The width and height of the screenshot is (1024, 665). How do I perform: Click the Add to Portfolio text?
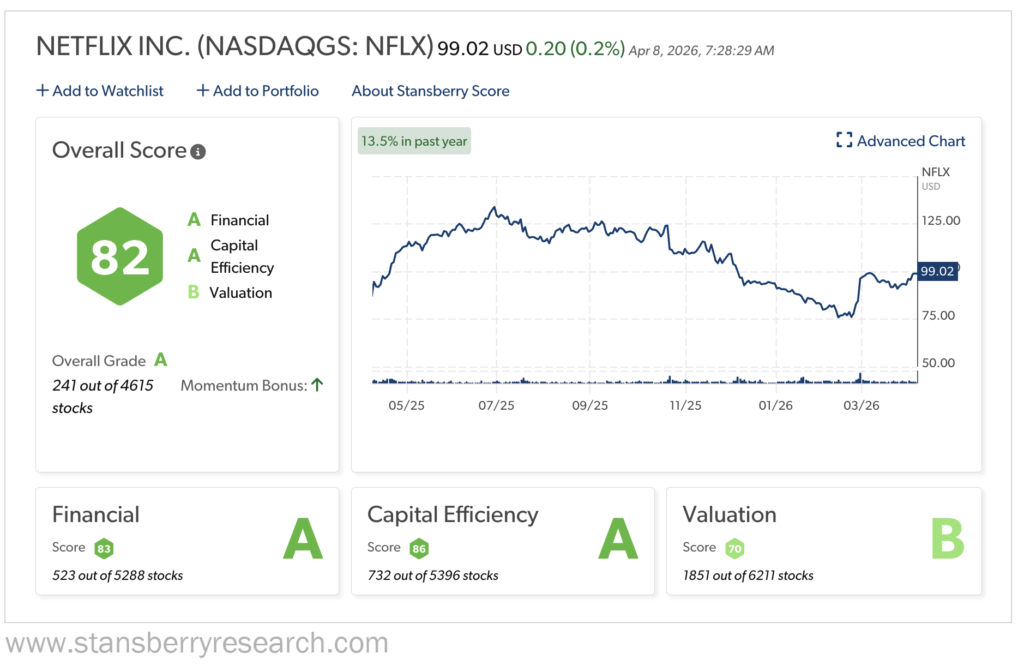pos(266,91)
